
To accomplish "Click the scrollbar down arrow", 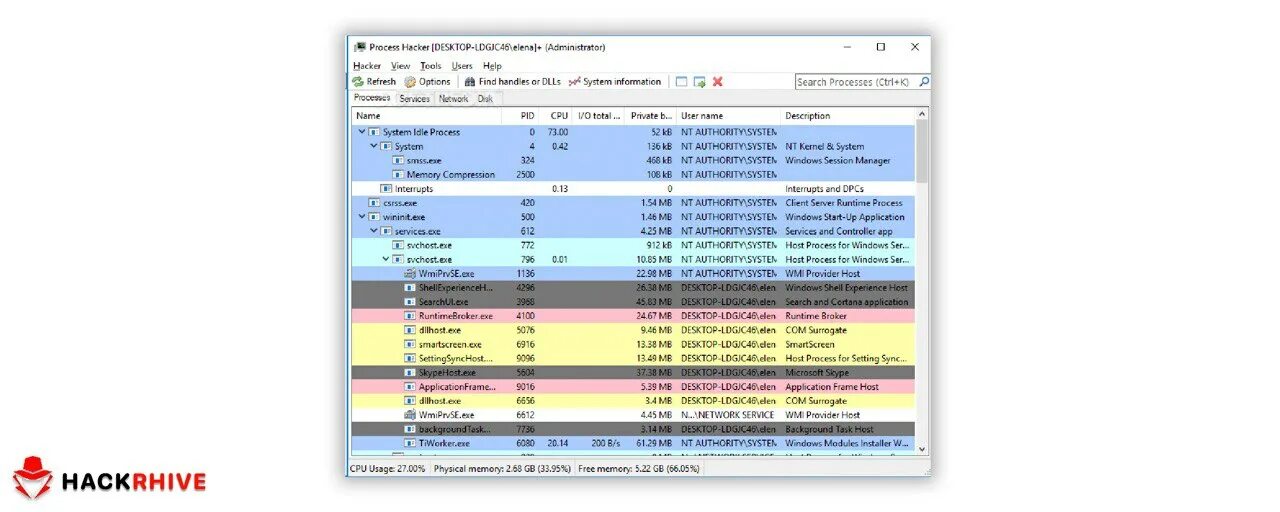I will pos(922,449).
